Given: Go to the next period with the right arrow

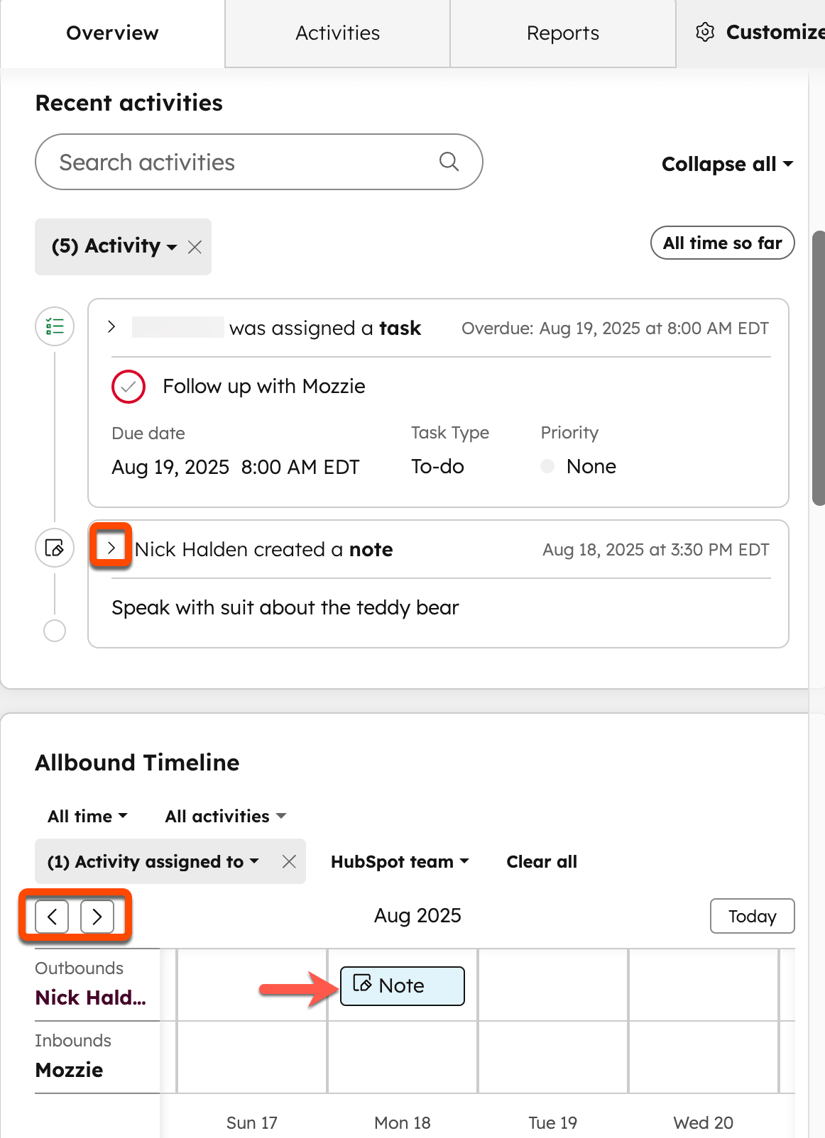Looking at the screenshot, I should coord(97,915).
